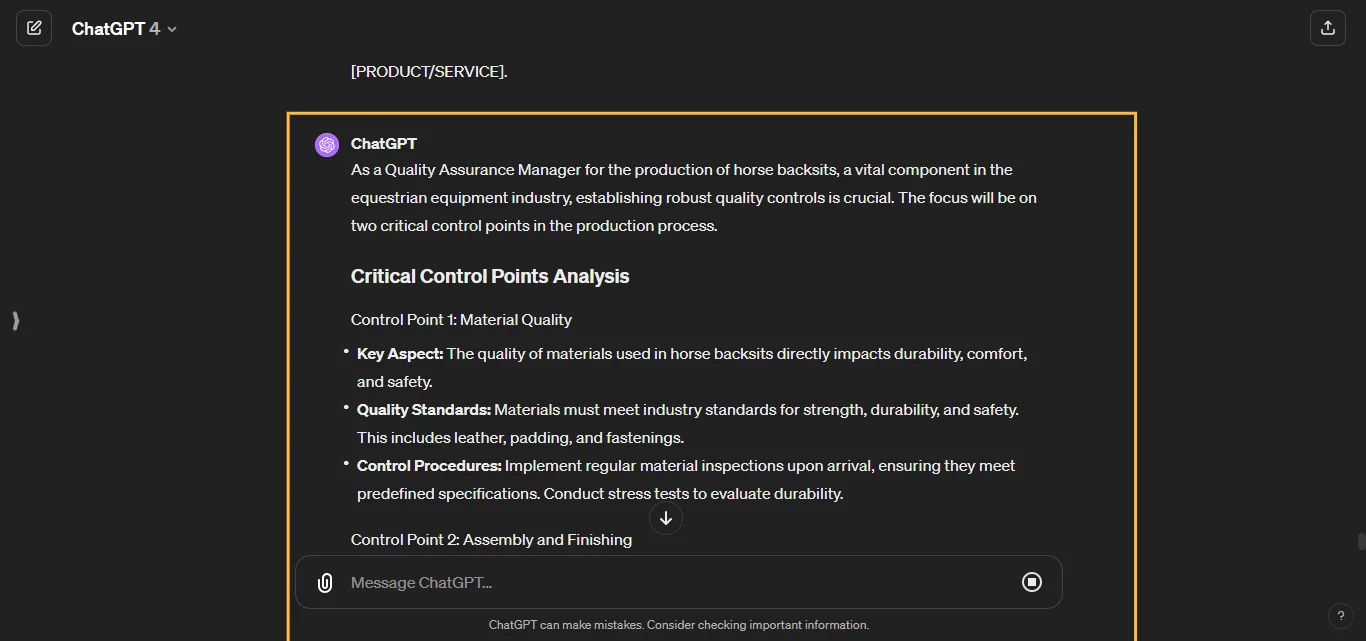1366x641 pixels.
Task: Click the paperclip attachment icon
Action: 324,582
